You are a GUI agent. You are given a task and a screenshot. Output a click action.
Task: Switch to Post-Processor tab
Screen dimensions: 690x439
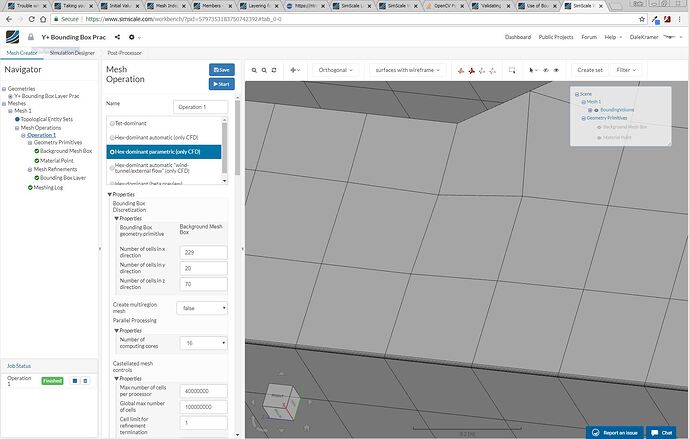point(125,53)
